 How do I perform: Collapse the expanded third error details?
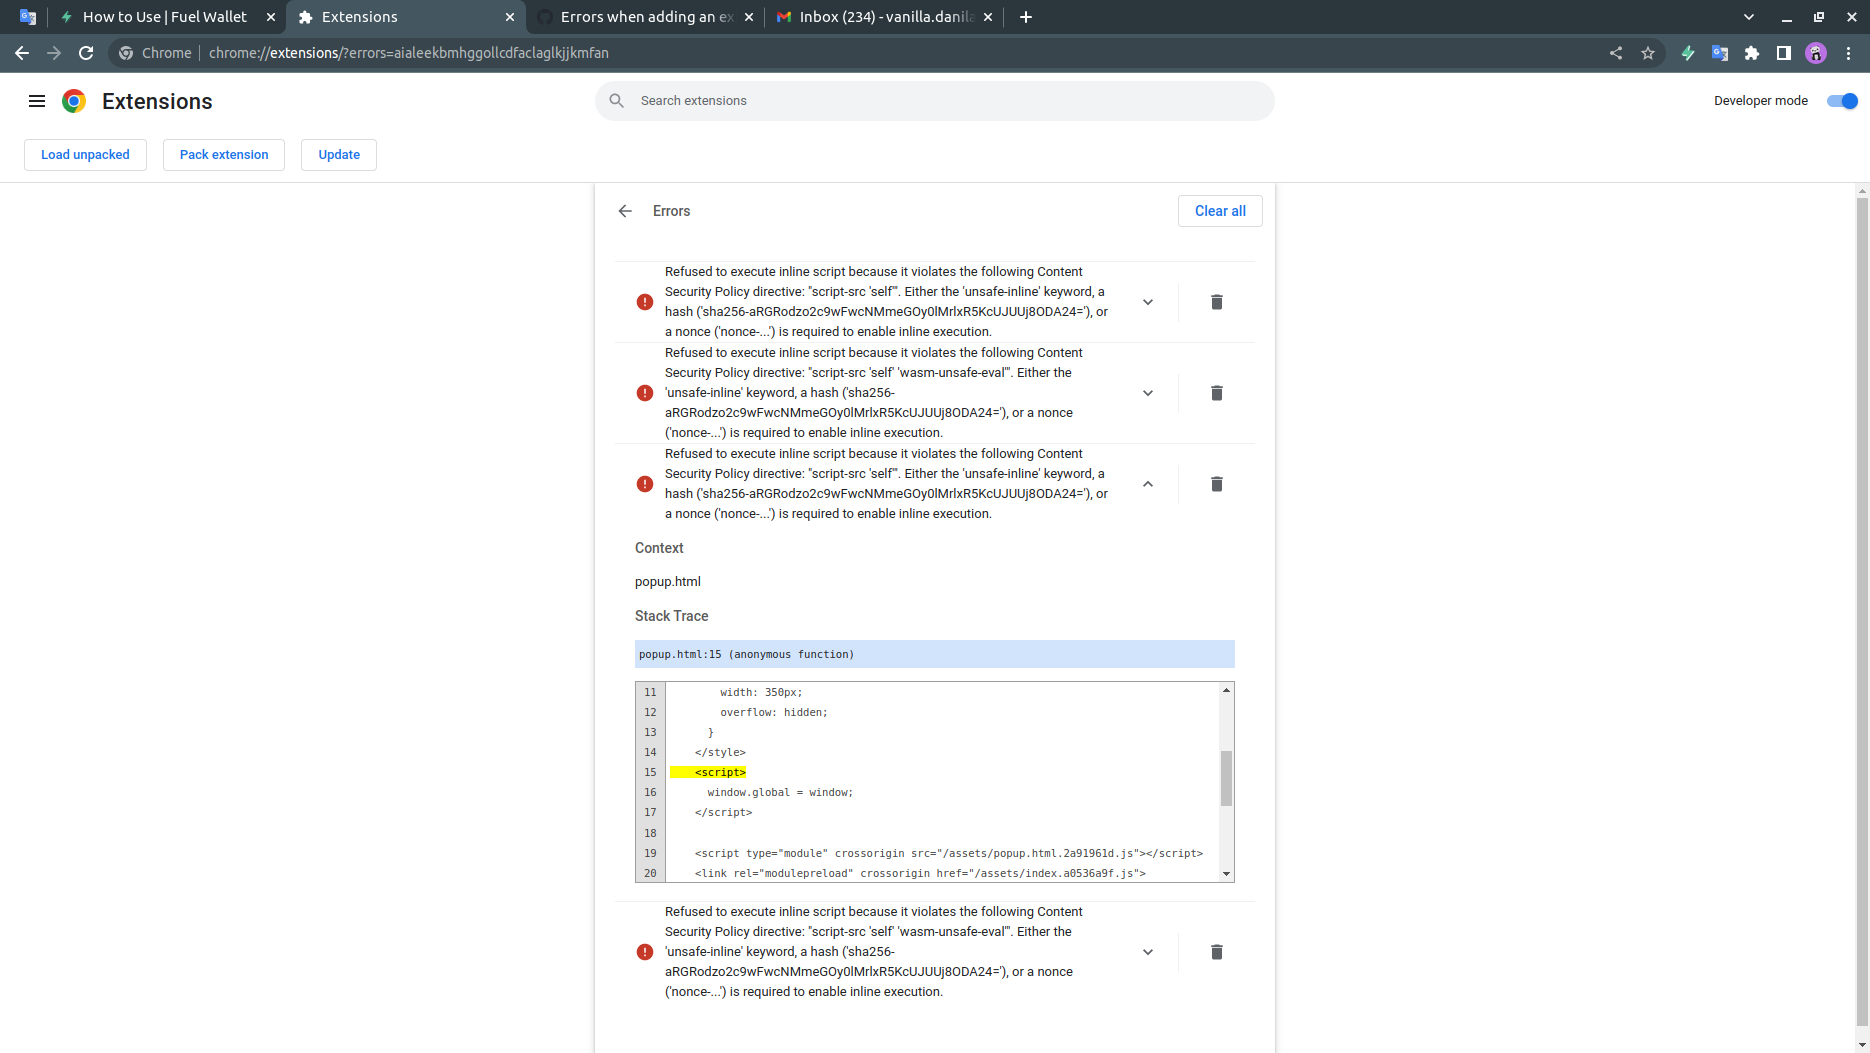[1148, 483]
